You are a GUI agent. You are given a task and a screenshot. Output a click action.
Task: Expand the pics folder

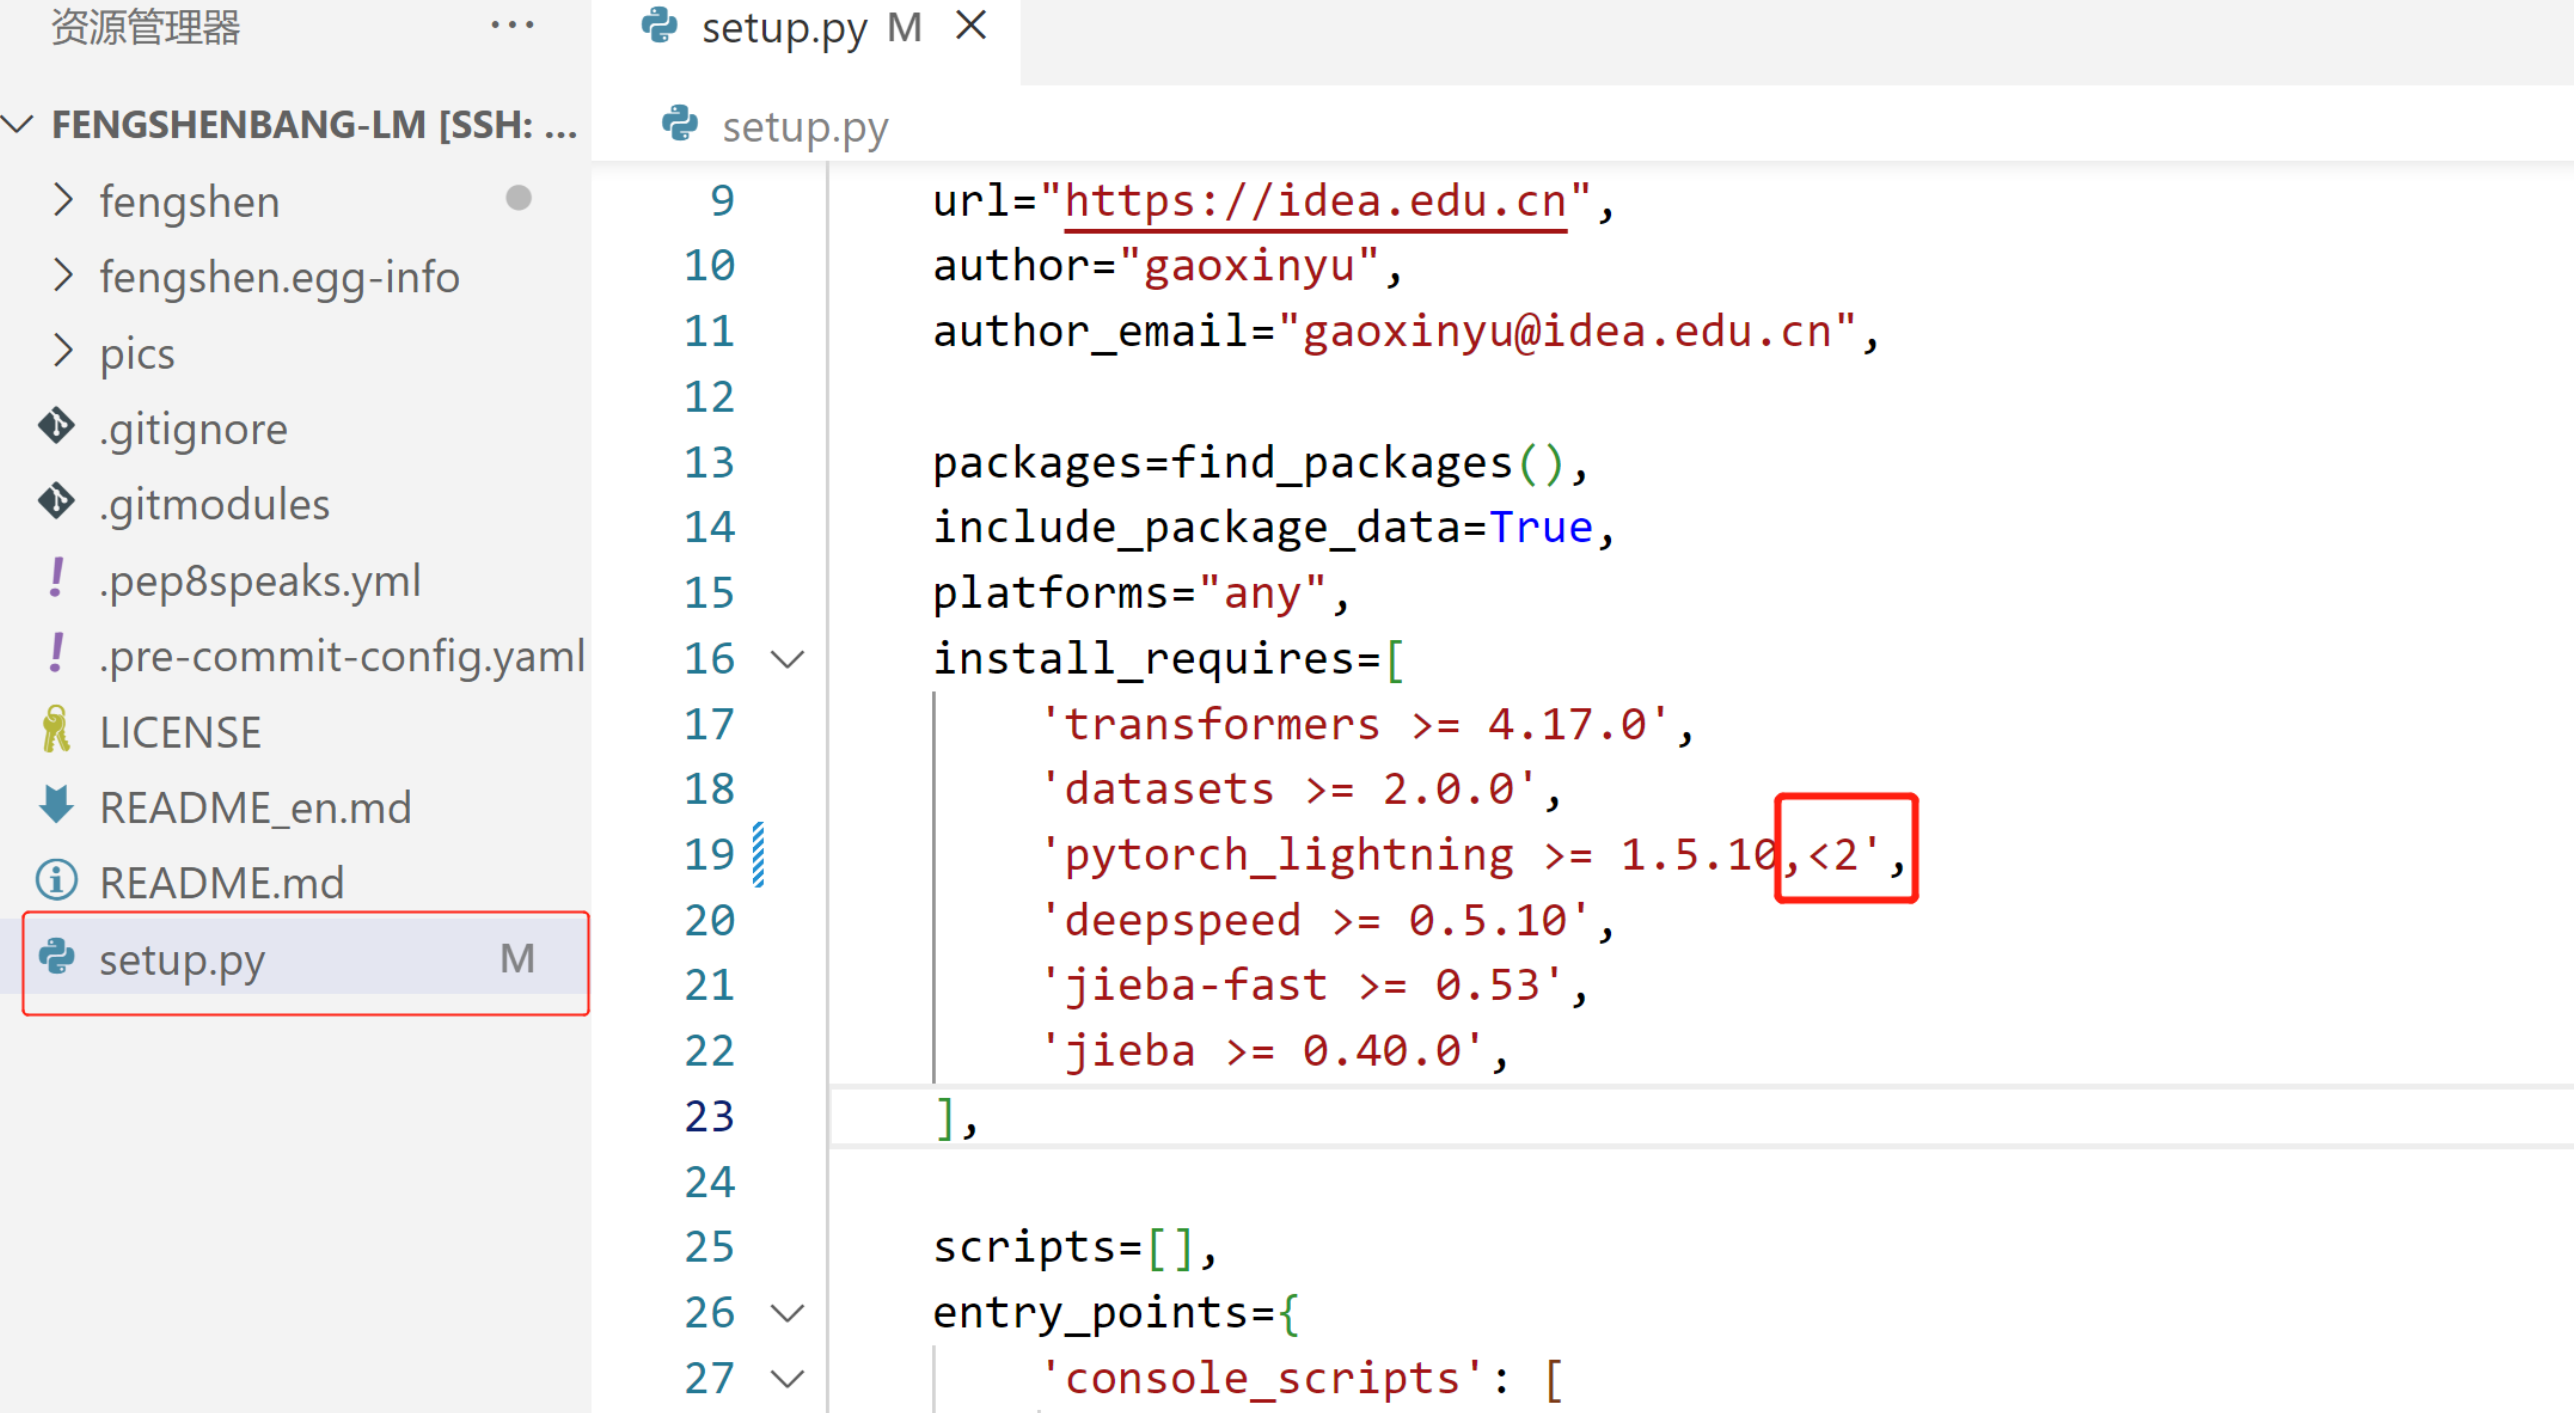63,351
